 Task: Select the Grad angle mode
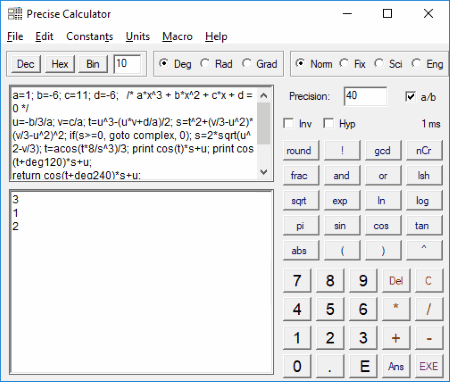coord(259,64)
